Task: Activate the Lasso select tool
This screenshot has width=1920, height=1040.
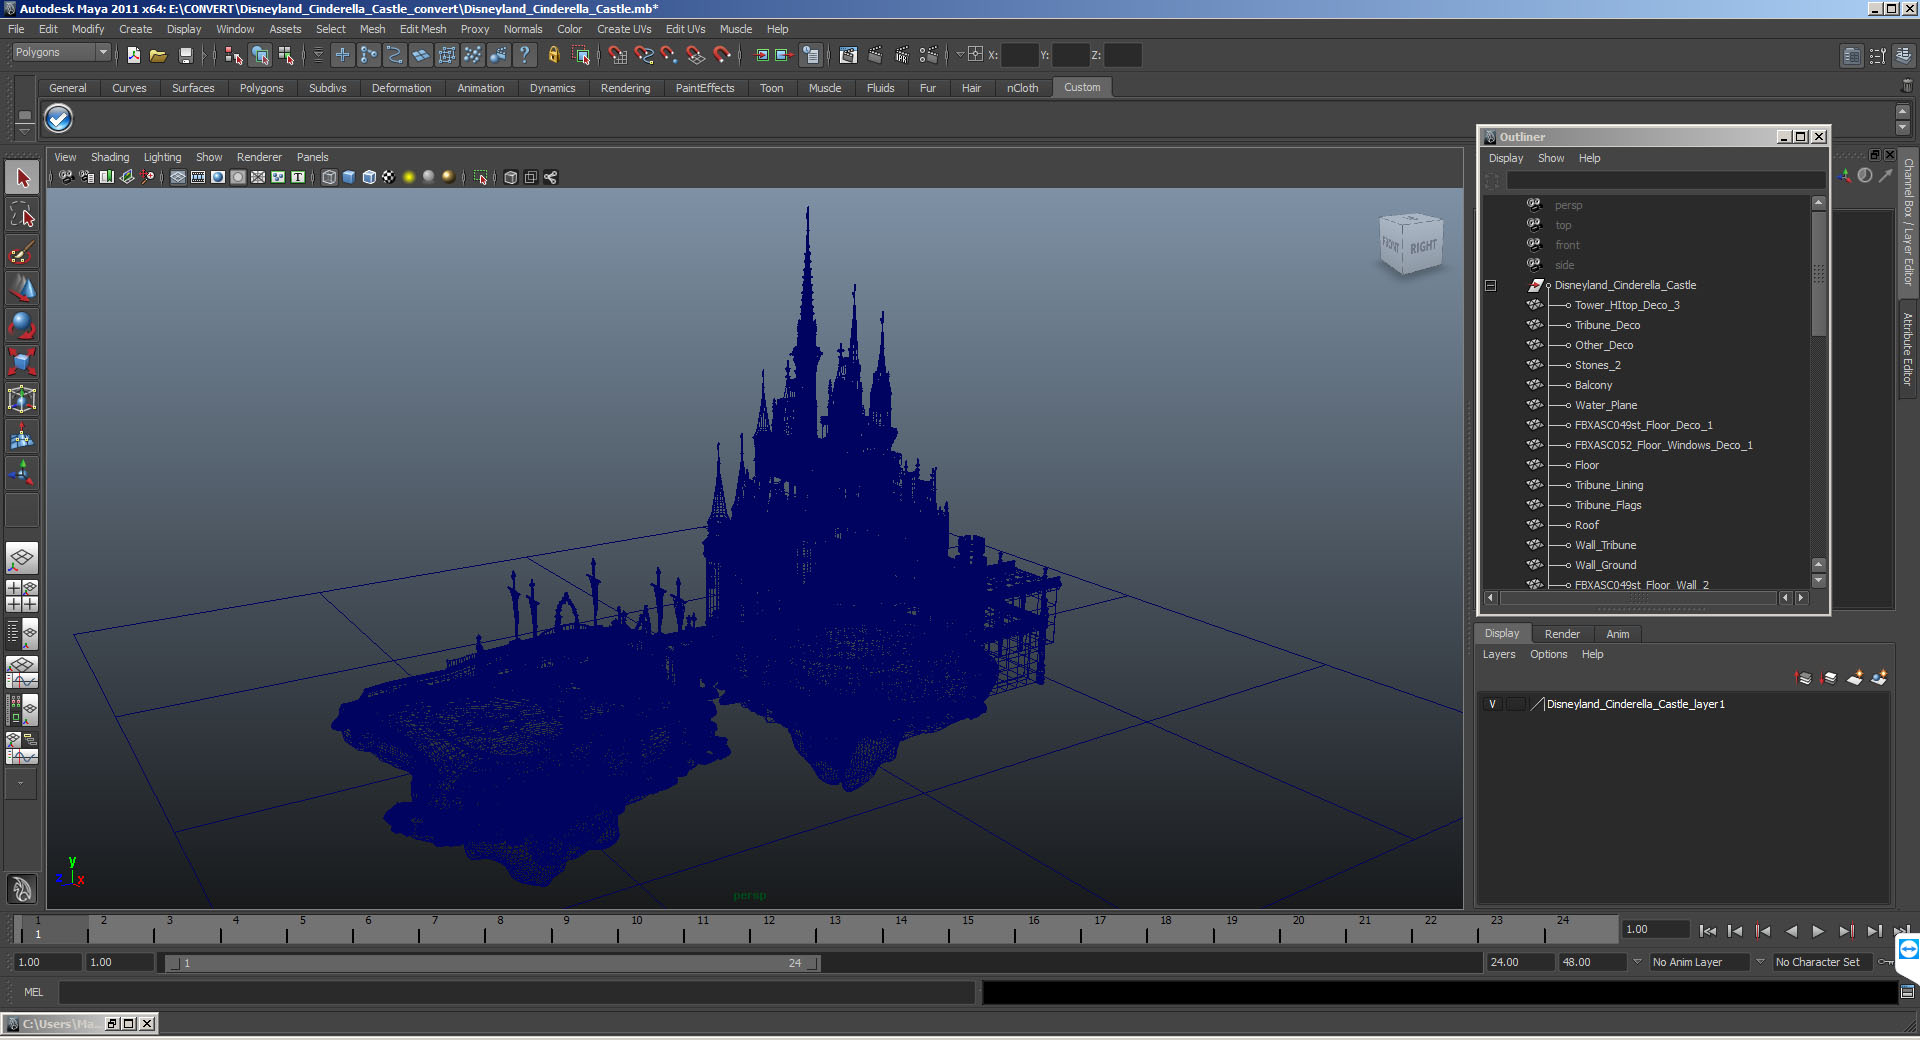Action: [x=22, y=215]
